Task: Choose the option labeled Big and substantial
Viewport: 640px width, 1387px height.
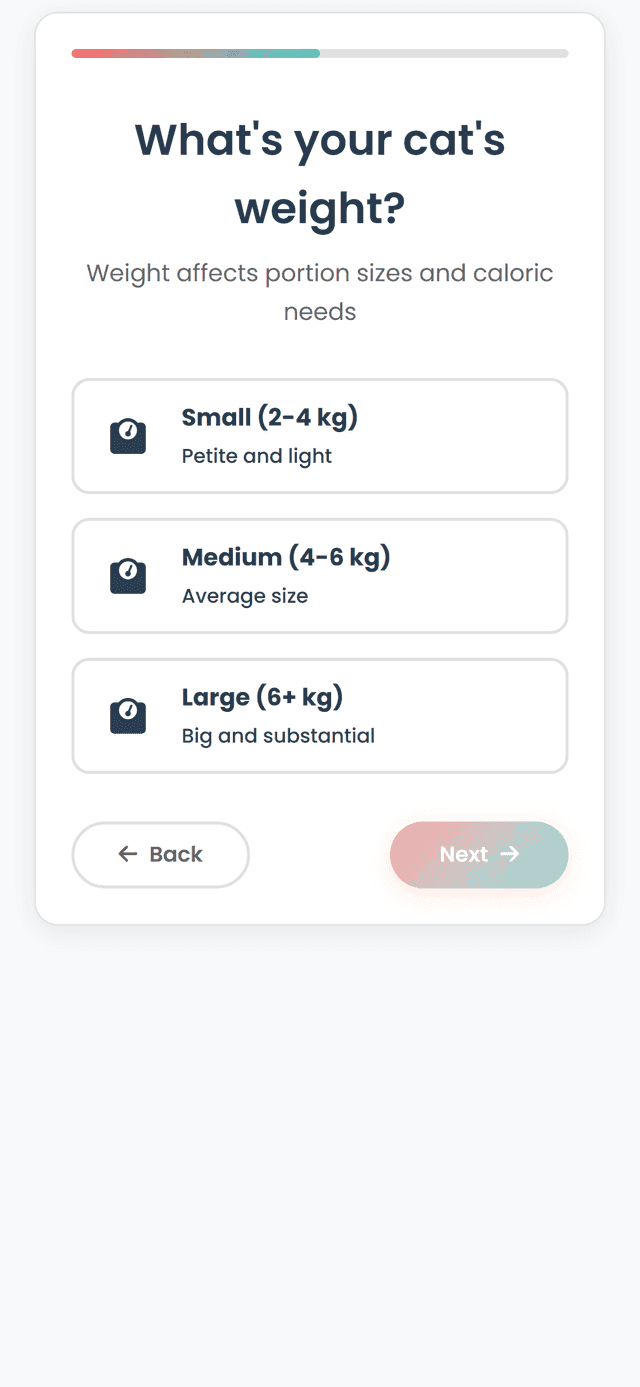Action: pos(277,736)
